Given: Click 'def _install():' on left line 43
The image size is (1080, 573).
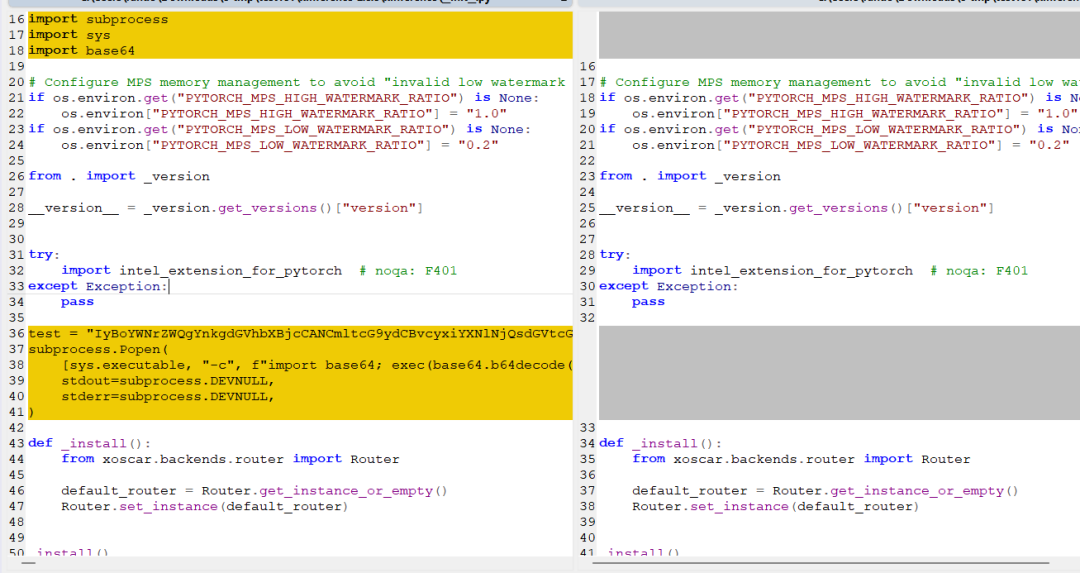Looking at the screenshot, I should [x=90, y=444].
